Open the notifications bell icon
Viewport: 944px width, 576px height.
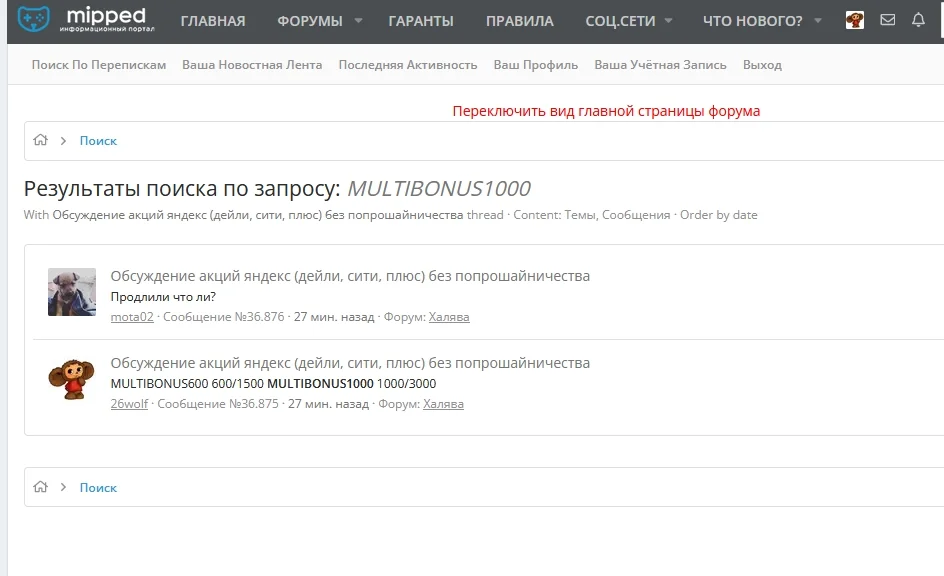[918, 20]
